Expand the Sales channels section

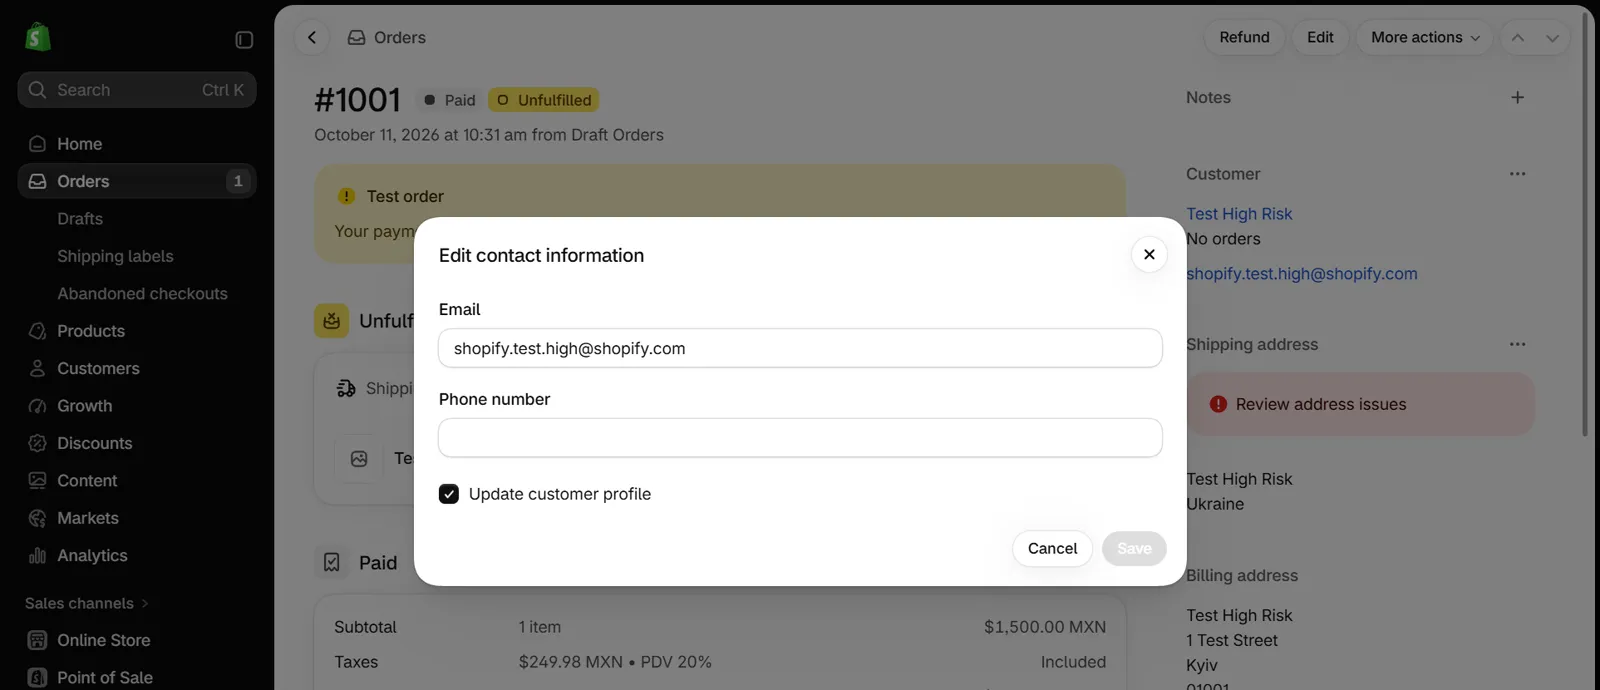pos(87,603)
